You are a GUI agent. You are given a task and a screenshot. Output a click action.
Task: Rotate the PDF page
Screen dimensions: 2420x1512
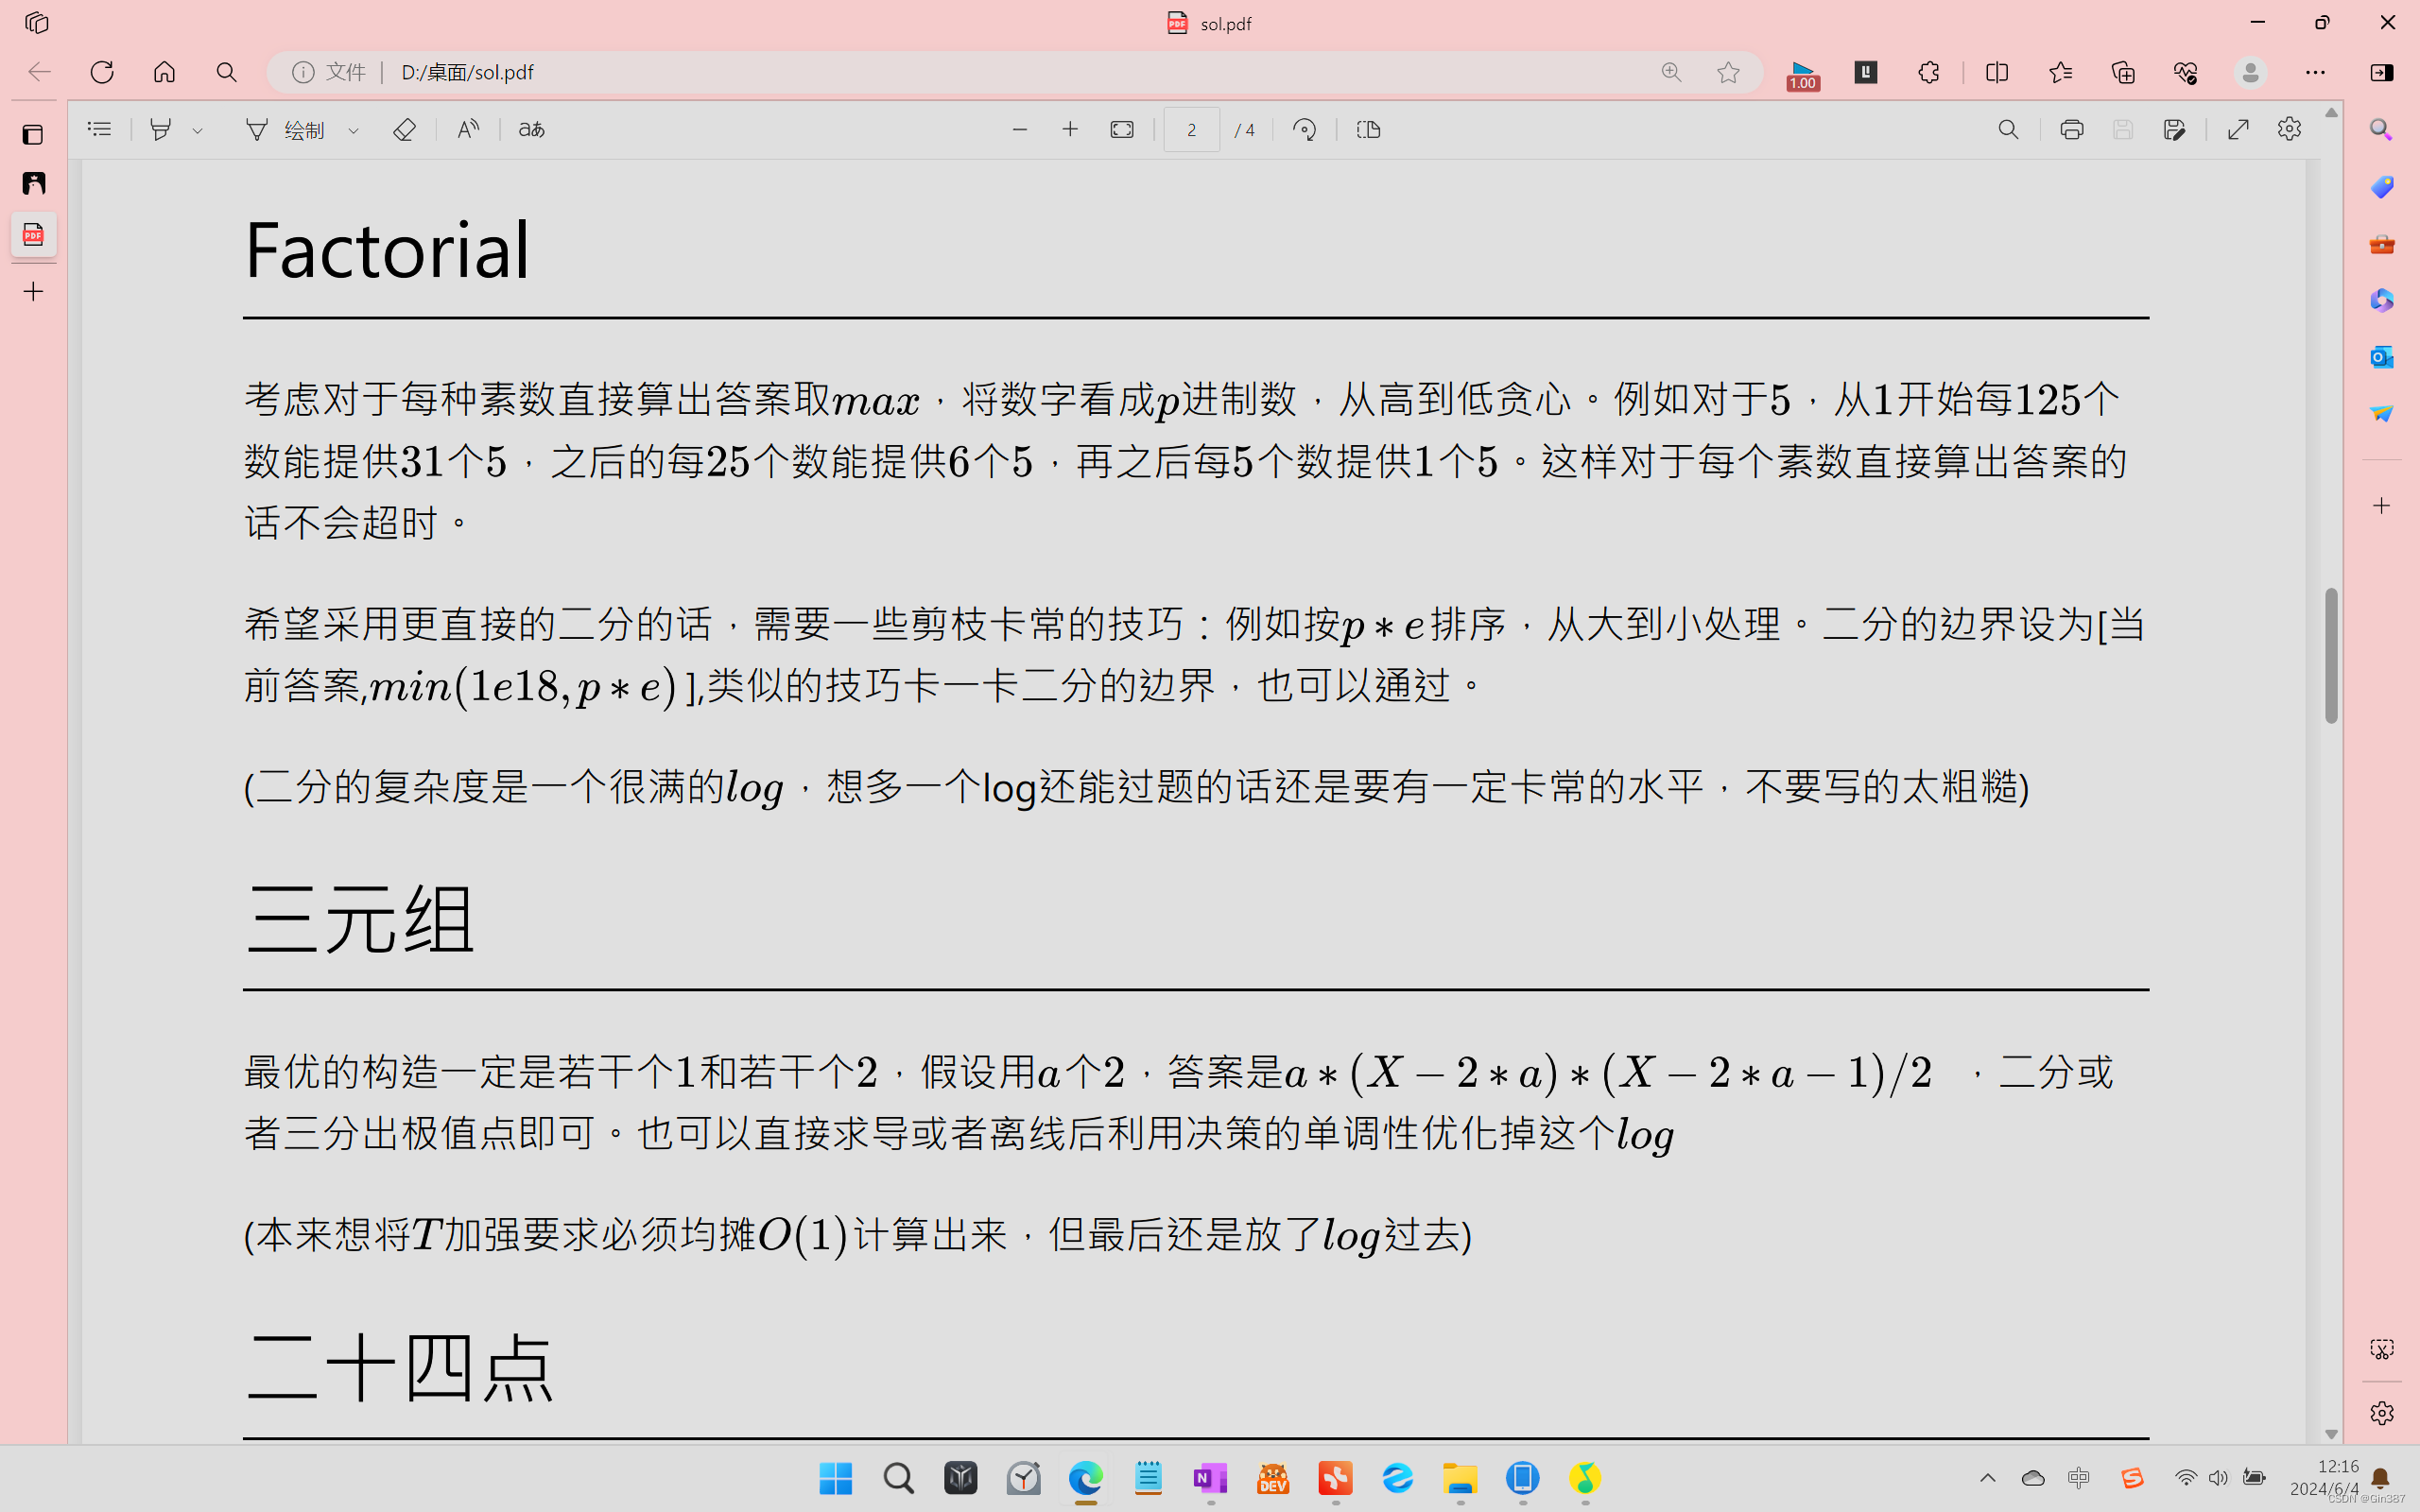1304,129
